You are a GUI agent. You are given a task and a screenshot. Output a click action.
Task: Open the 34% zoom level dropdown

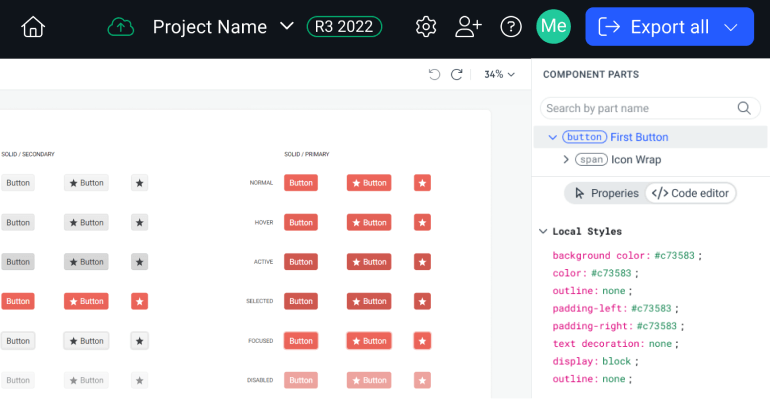pos(499,74)
